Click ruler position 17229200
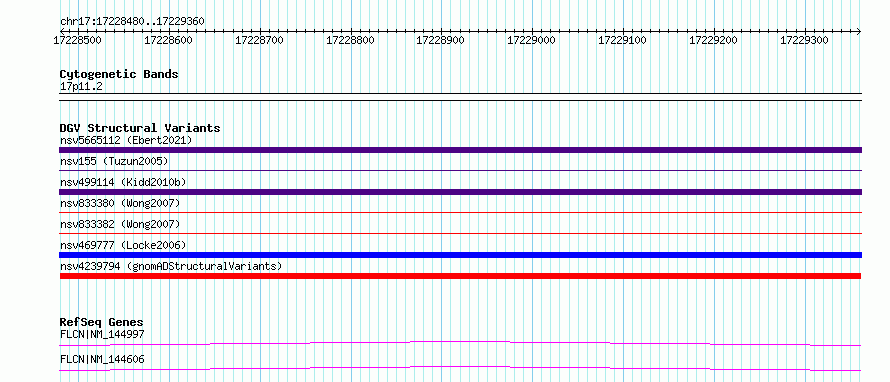The image size is (890, 382). [x=713, y=40]
